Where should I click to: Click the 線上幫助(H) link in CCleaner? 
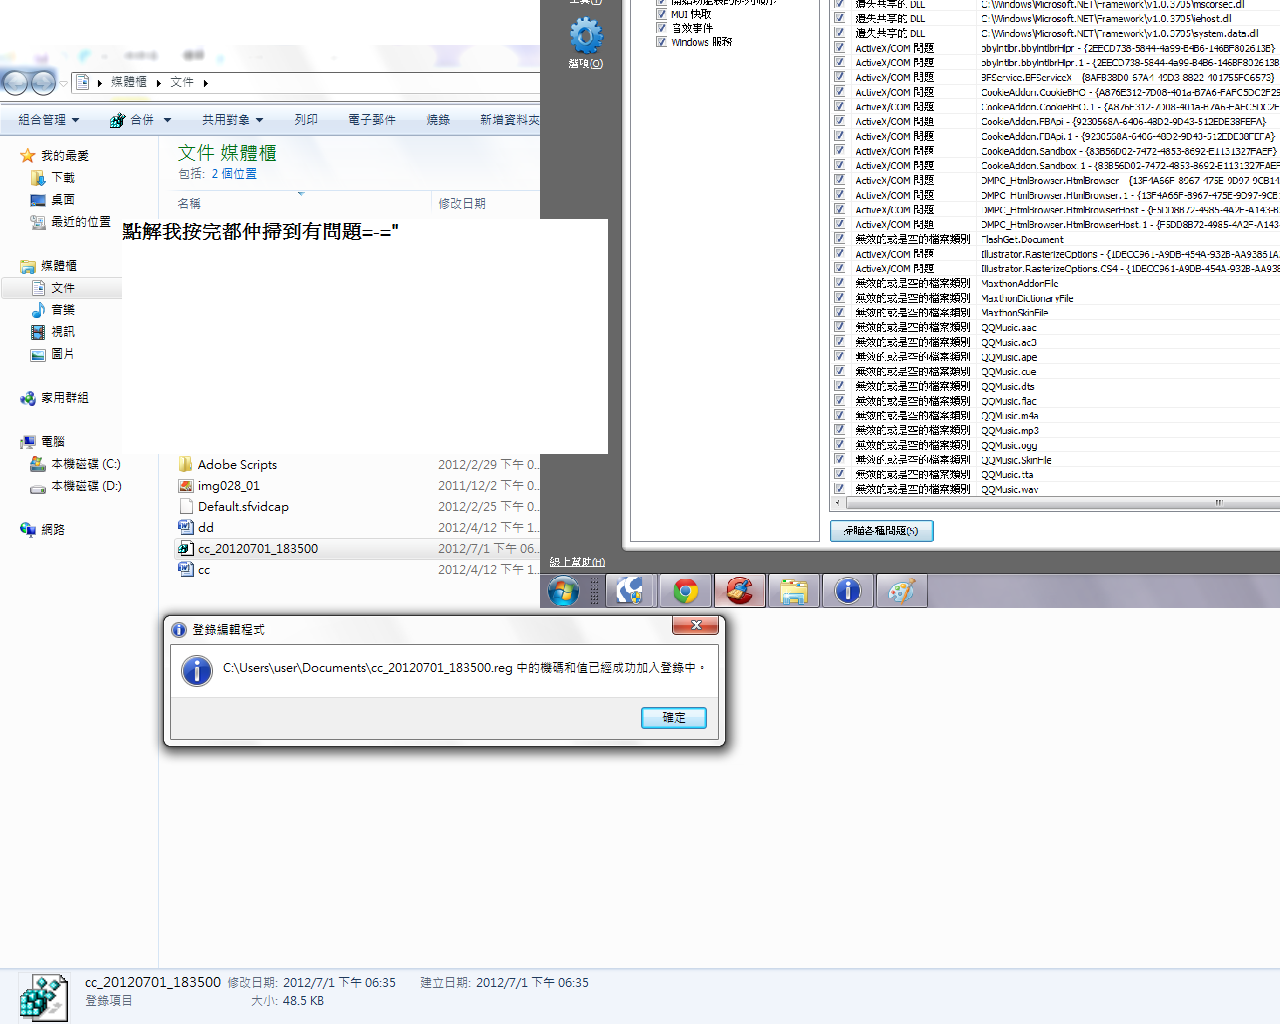point(577,562)
